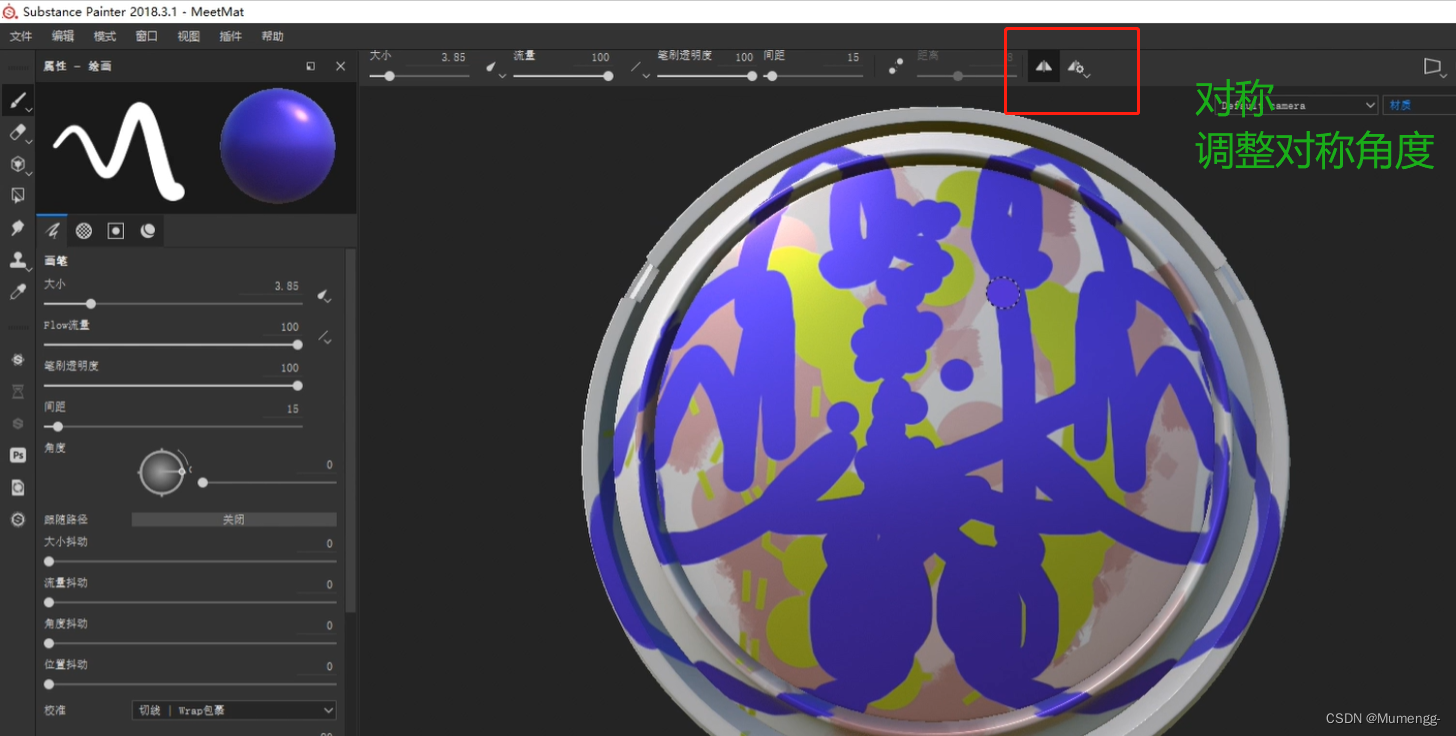Open symmetry settings icon in top toolbar
The height and width of the screenshot is (736, 1456).
coord(1077,66)
